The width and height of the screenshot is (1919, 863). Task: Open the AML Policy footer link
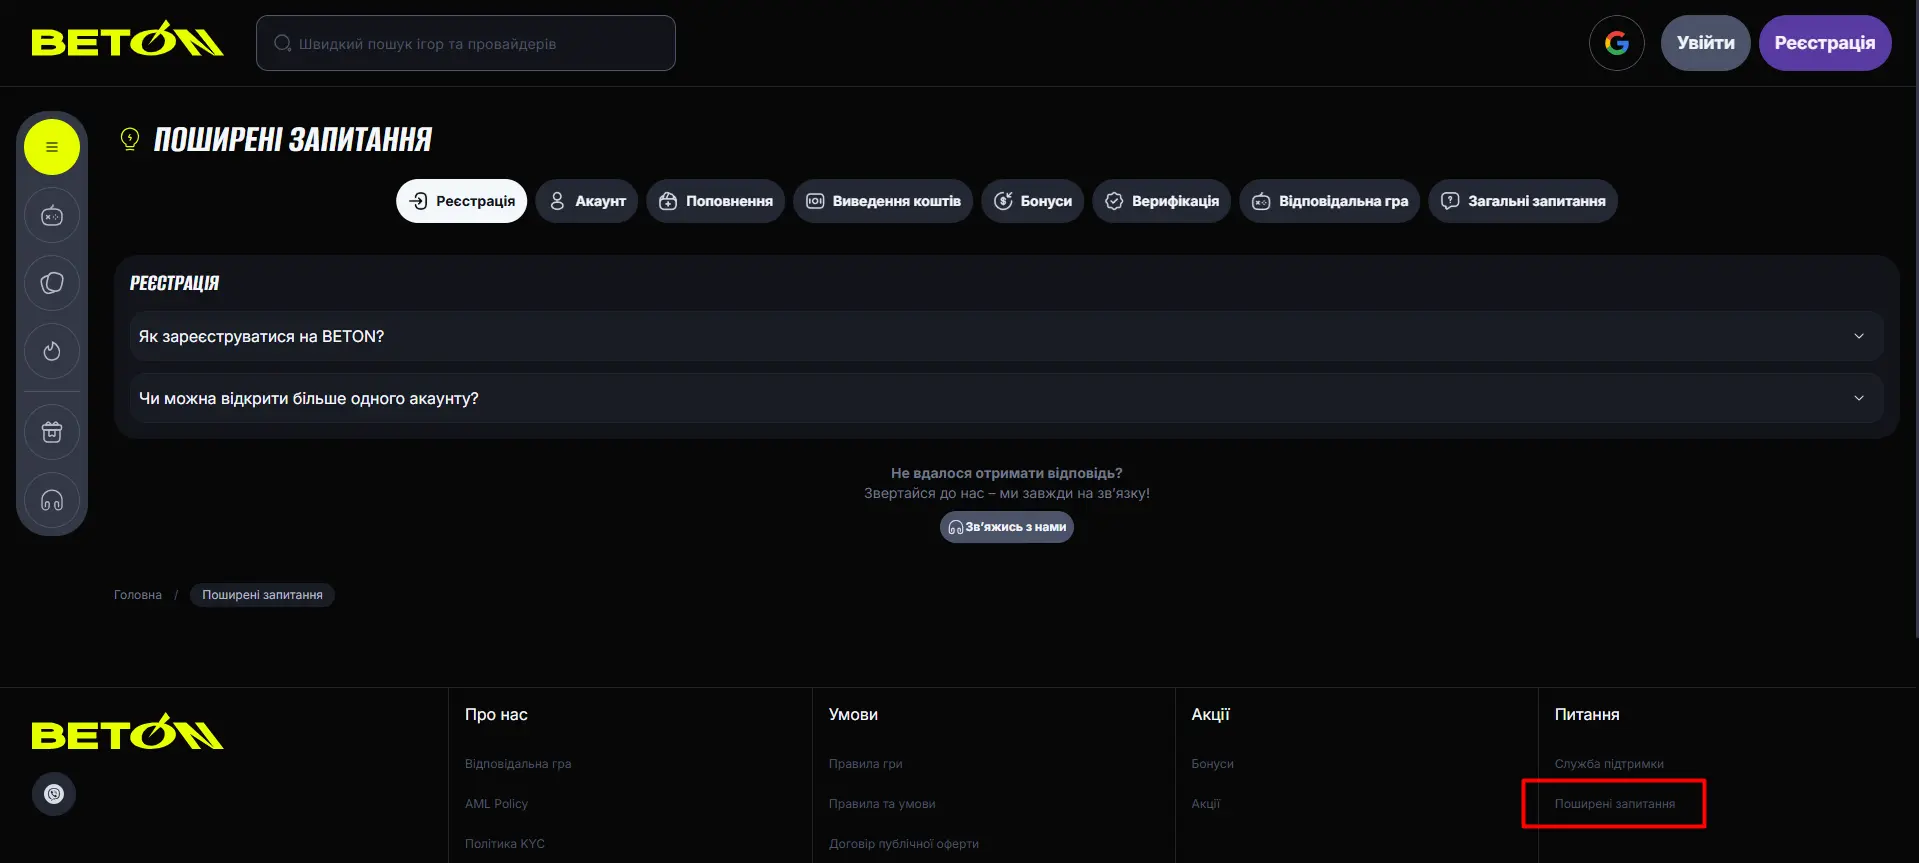click(x=496, y=804)
